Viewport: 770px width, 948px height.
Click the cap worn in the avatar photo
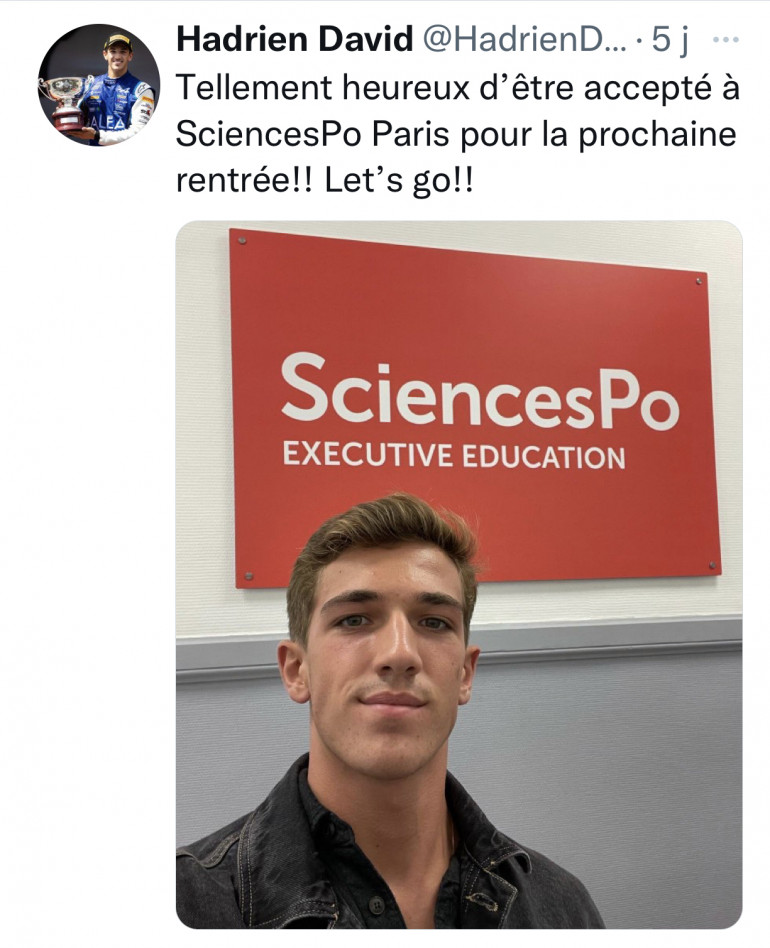click(x=118, y=42)
